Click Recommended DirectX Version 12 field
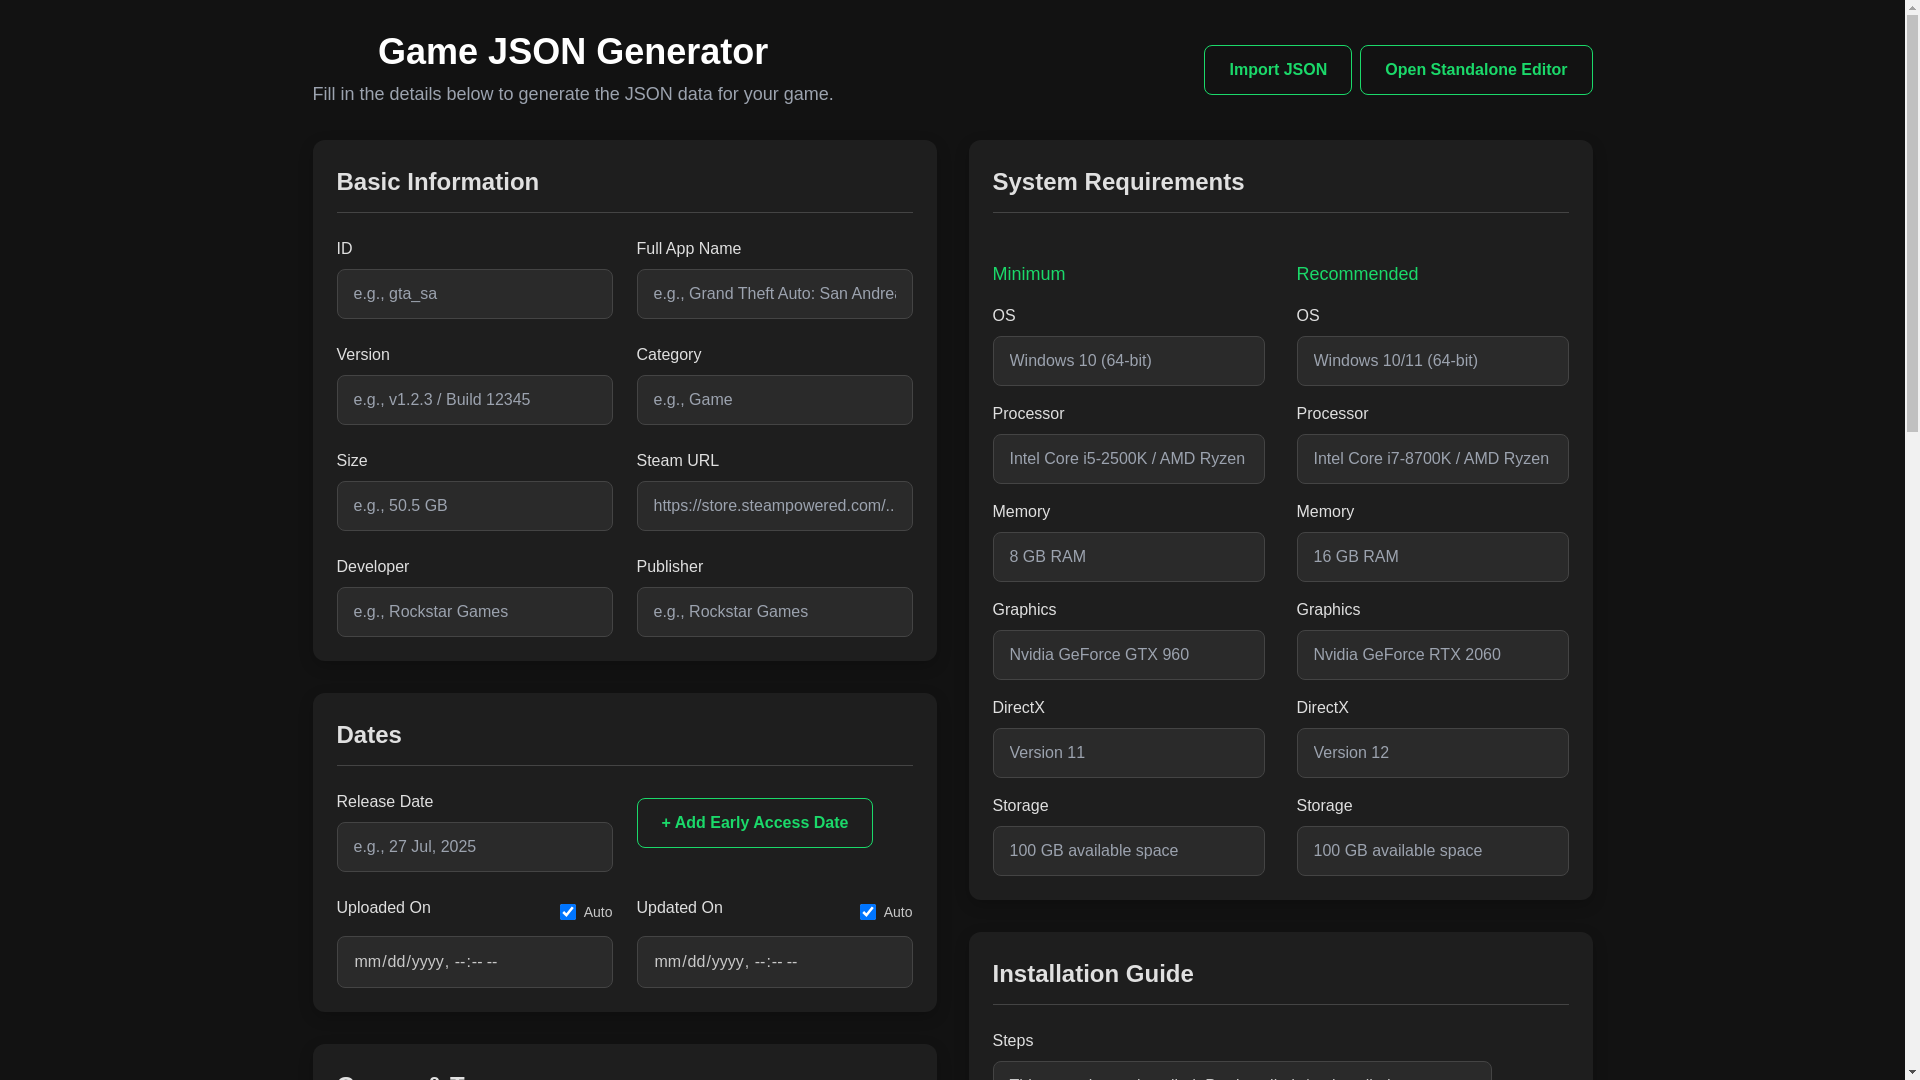Image resolution: width=1920 pixels, height=1080 pixels. [1432, 753]
